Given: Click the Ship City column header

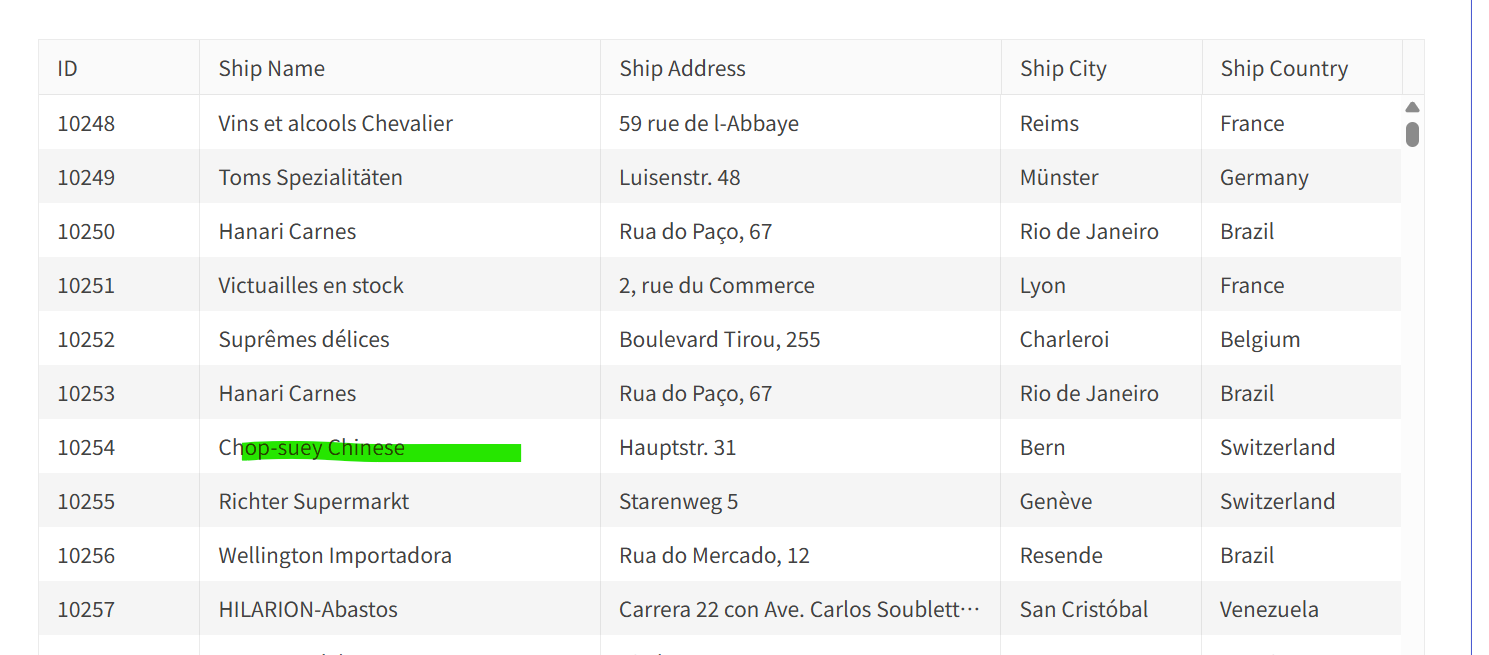Looking at the screenshot, I should click(x=1063, y=68).
